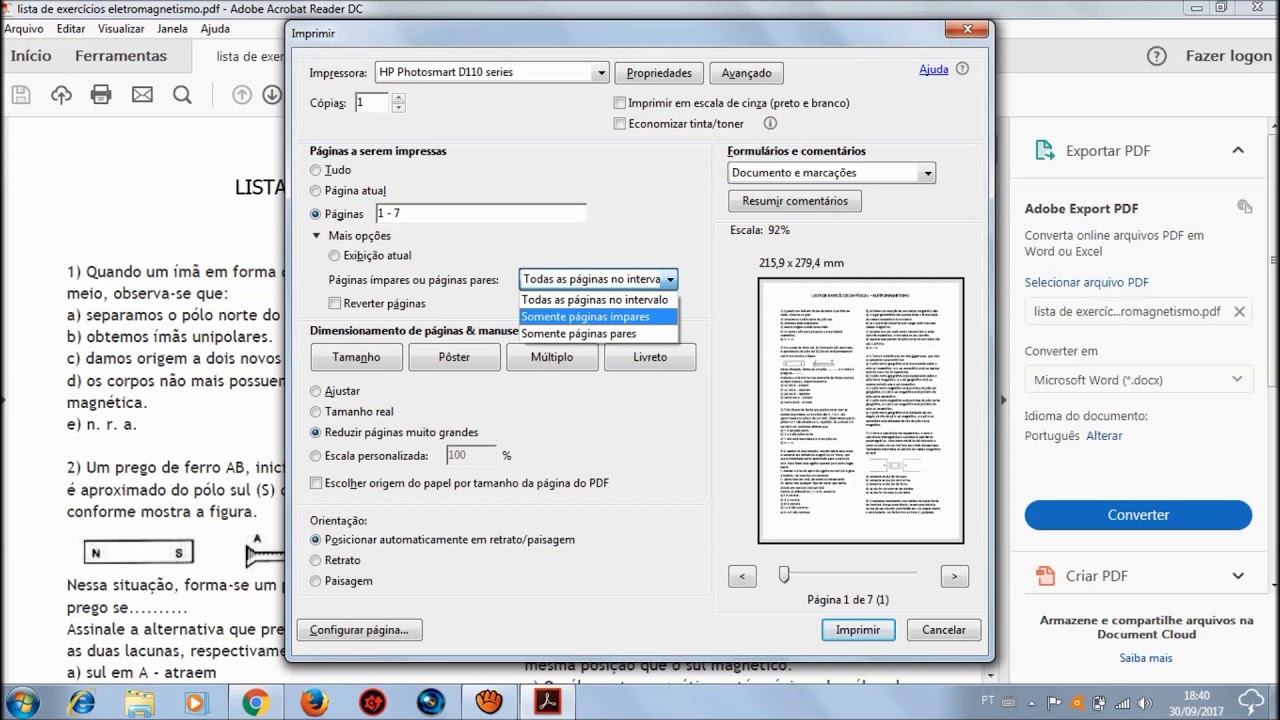This screenshot has width=1280, height=720.
Task: Open Internet Explorer from taskbar
Action: [81, 702]
